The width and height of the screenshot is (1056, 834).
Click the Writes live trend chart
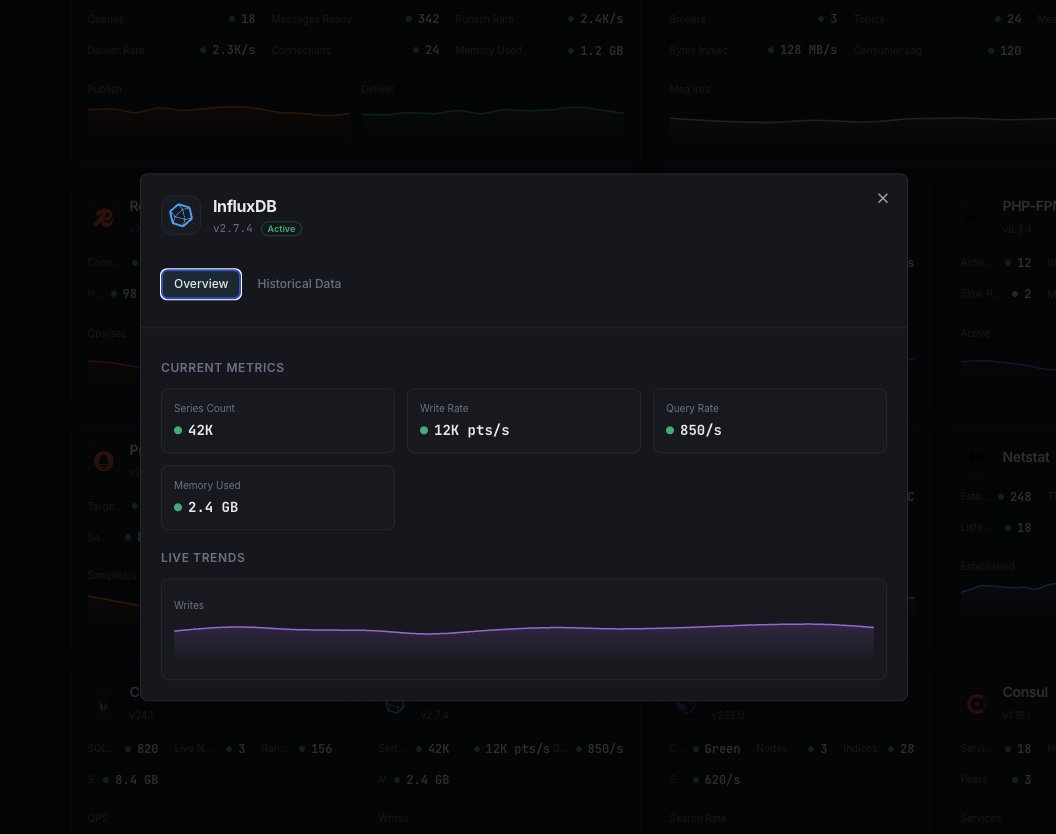point(524,629)
